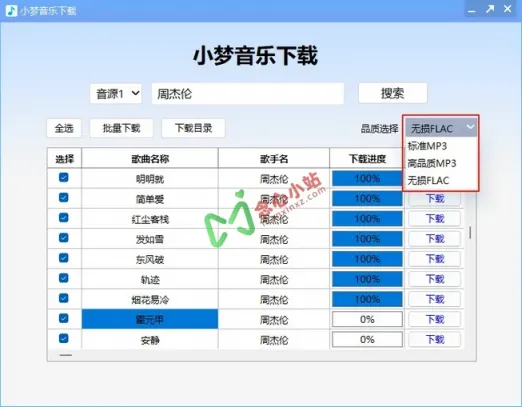Viewport: 522px width, 407px height.
Task: Minimize the 小梦音乐下载 window
Action: point(471,11)
